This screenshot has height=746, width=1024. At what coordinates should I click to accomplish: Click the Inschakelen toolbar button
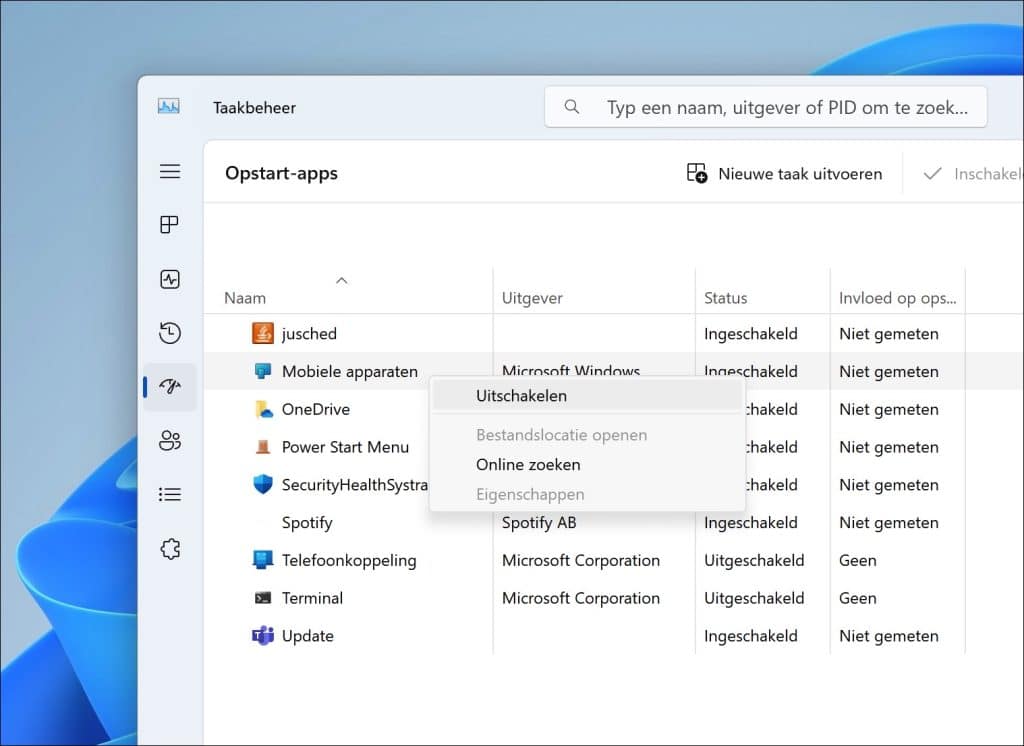[970, 174]
